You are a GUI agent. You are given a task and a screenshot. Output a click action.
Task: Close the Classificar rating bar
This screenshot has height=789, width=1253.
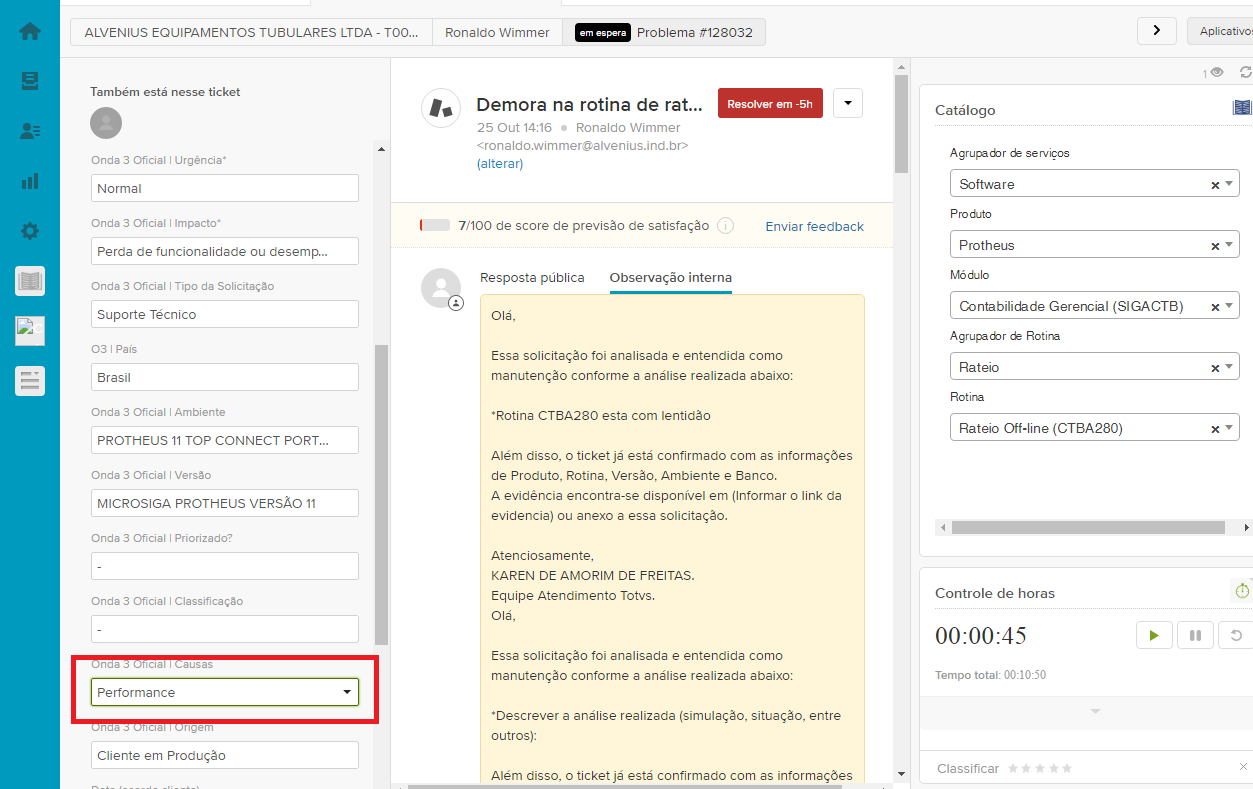(1243, 767)
